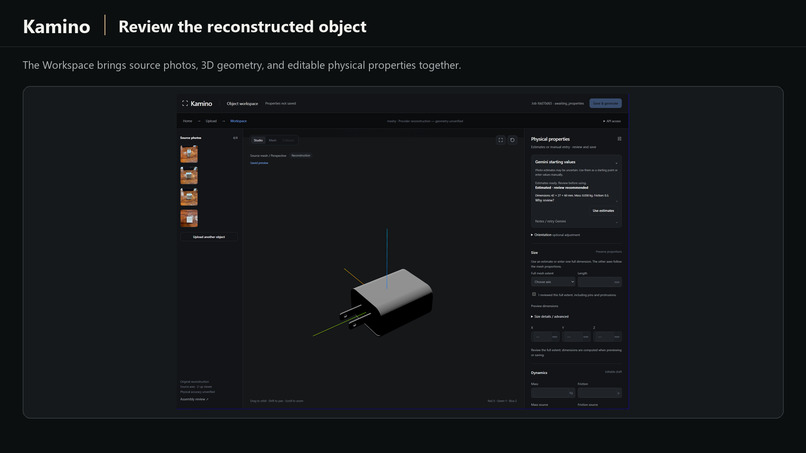This screenshot has width=806, height=453.
Task: Click the Z dimension input field
Action: click(607, 337)
